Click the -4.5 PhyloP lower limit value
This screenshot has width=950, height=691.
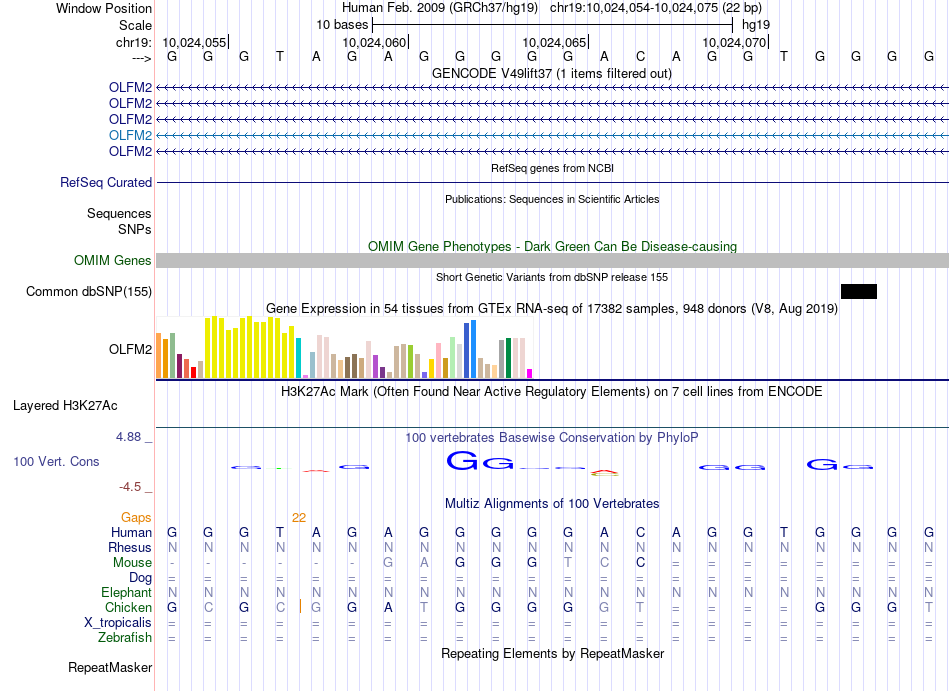[x=130, y=487]
